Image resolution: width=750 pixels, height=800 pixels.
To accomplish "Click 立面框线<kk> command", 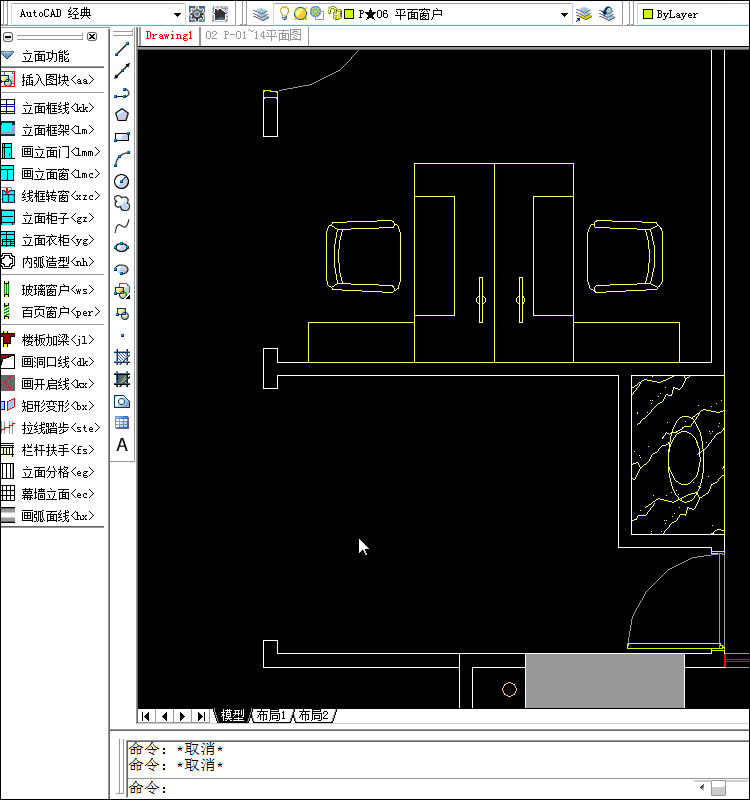I will coord(52,108).
